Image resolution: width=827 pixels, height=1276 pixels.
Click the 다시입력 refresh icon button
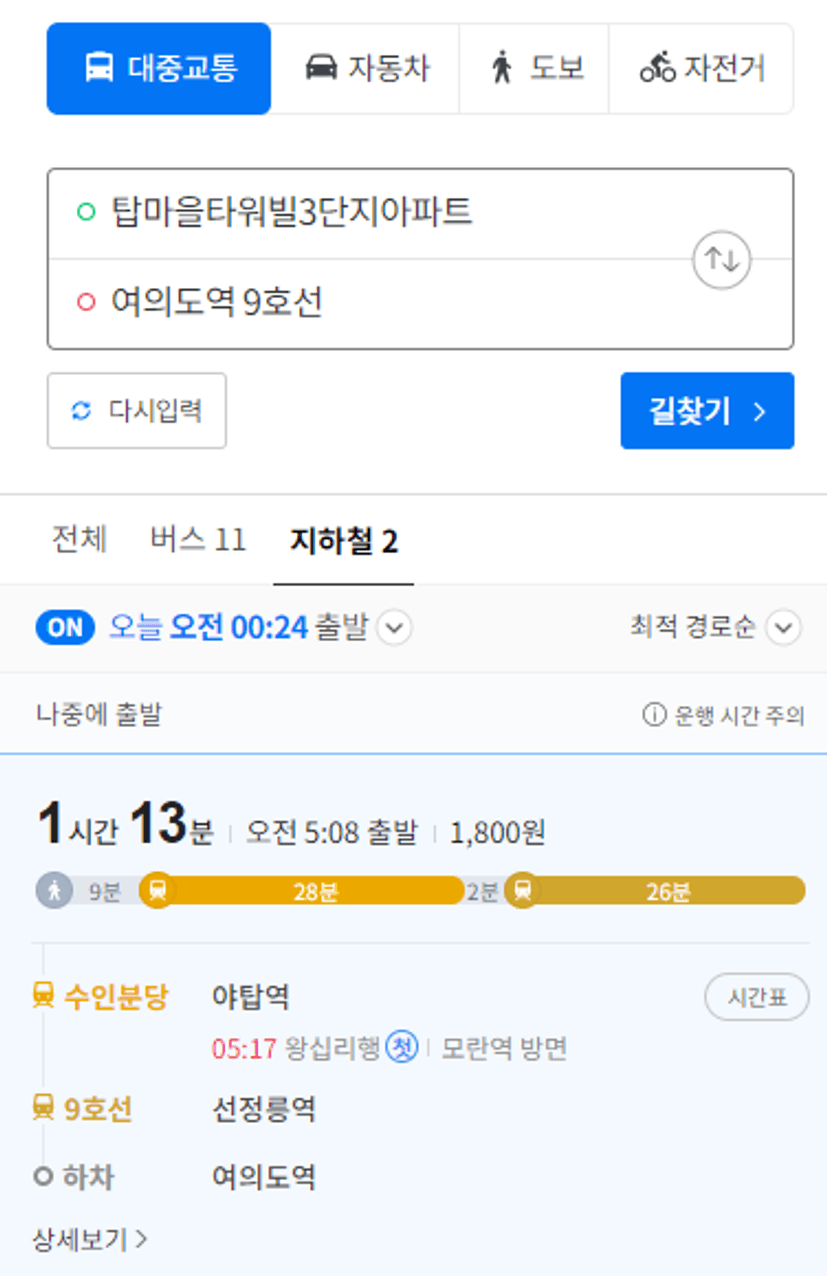pyautogui.click(x=137, y=411)
